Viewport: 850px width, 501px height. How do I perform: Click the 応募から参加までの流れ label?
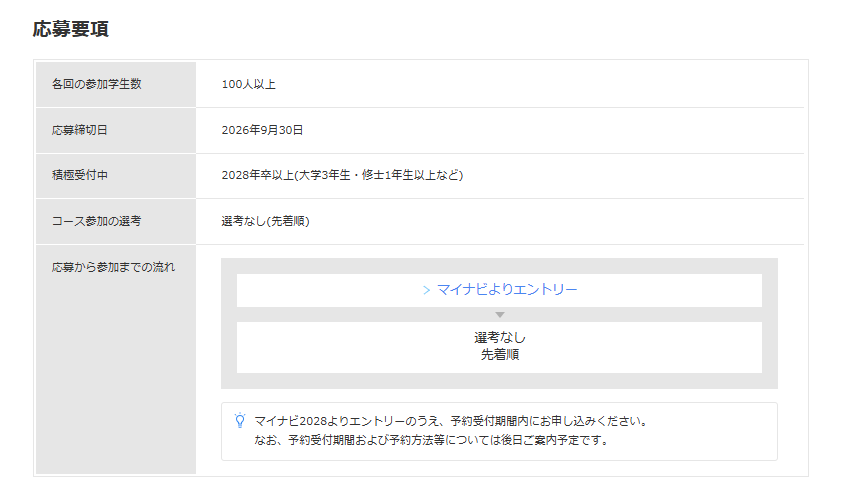pos(113,267)
